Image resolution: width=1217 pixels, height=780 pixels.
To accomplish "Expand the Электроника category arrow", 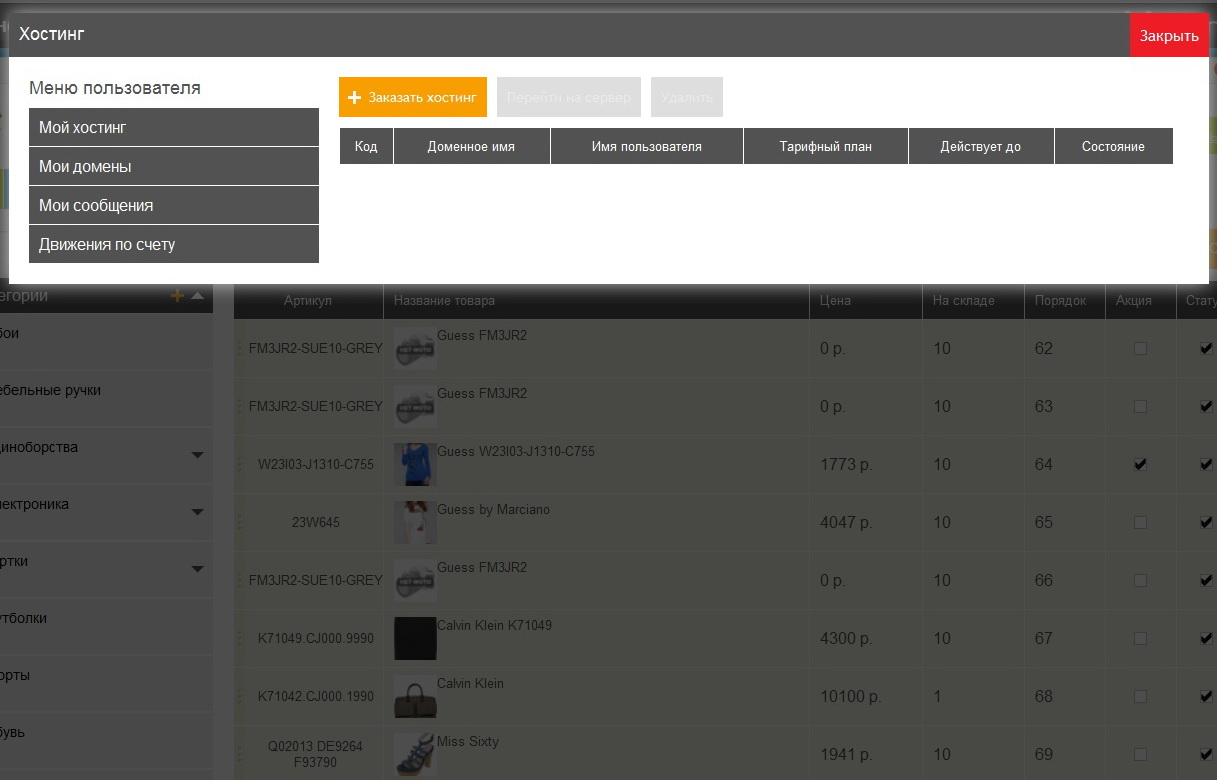I will click(197, 512).
